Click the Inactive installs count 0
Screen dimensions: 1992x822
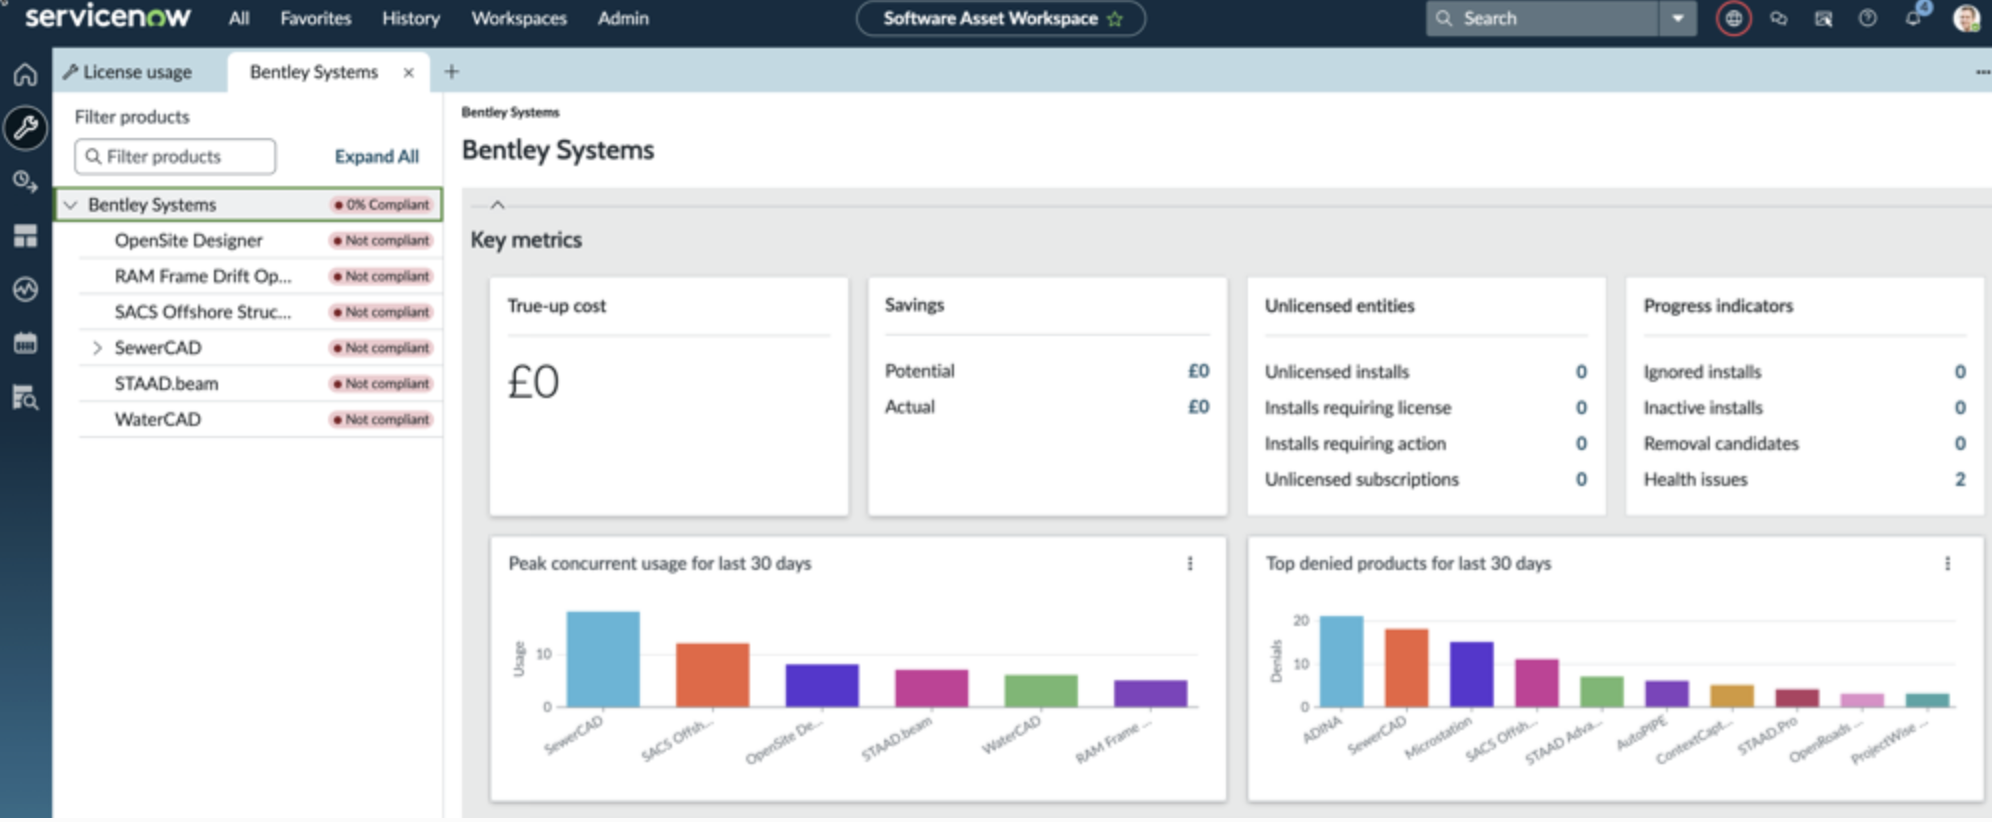coord(1960,408)
